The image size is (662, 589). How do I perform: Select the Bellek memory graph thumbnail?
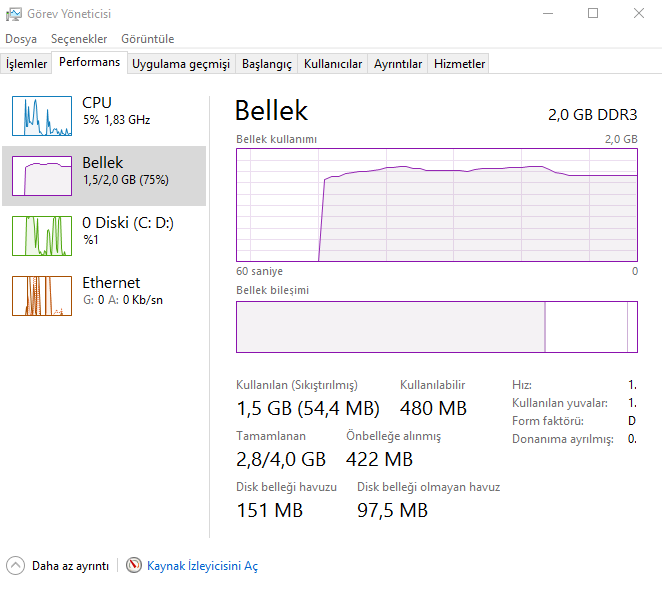click(x=42, y=176)
